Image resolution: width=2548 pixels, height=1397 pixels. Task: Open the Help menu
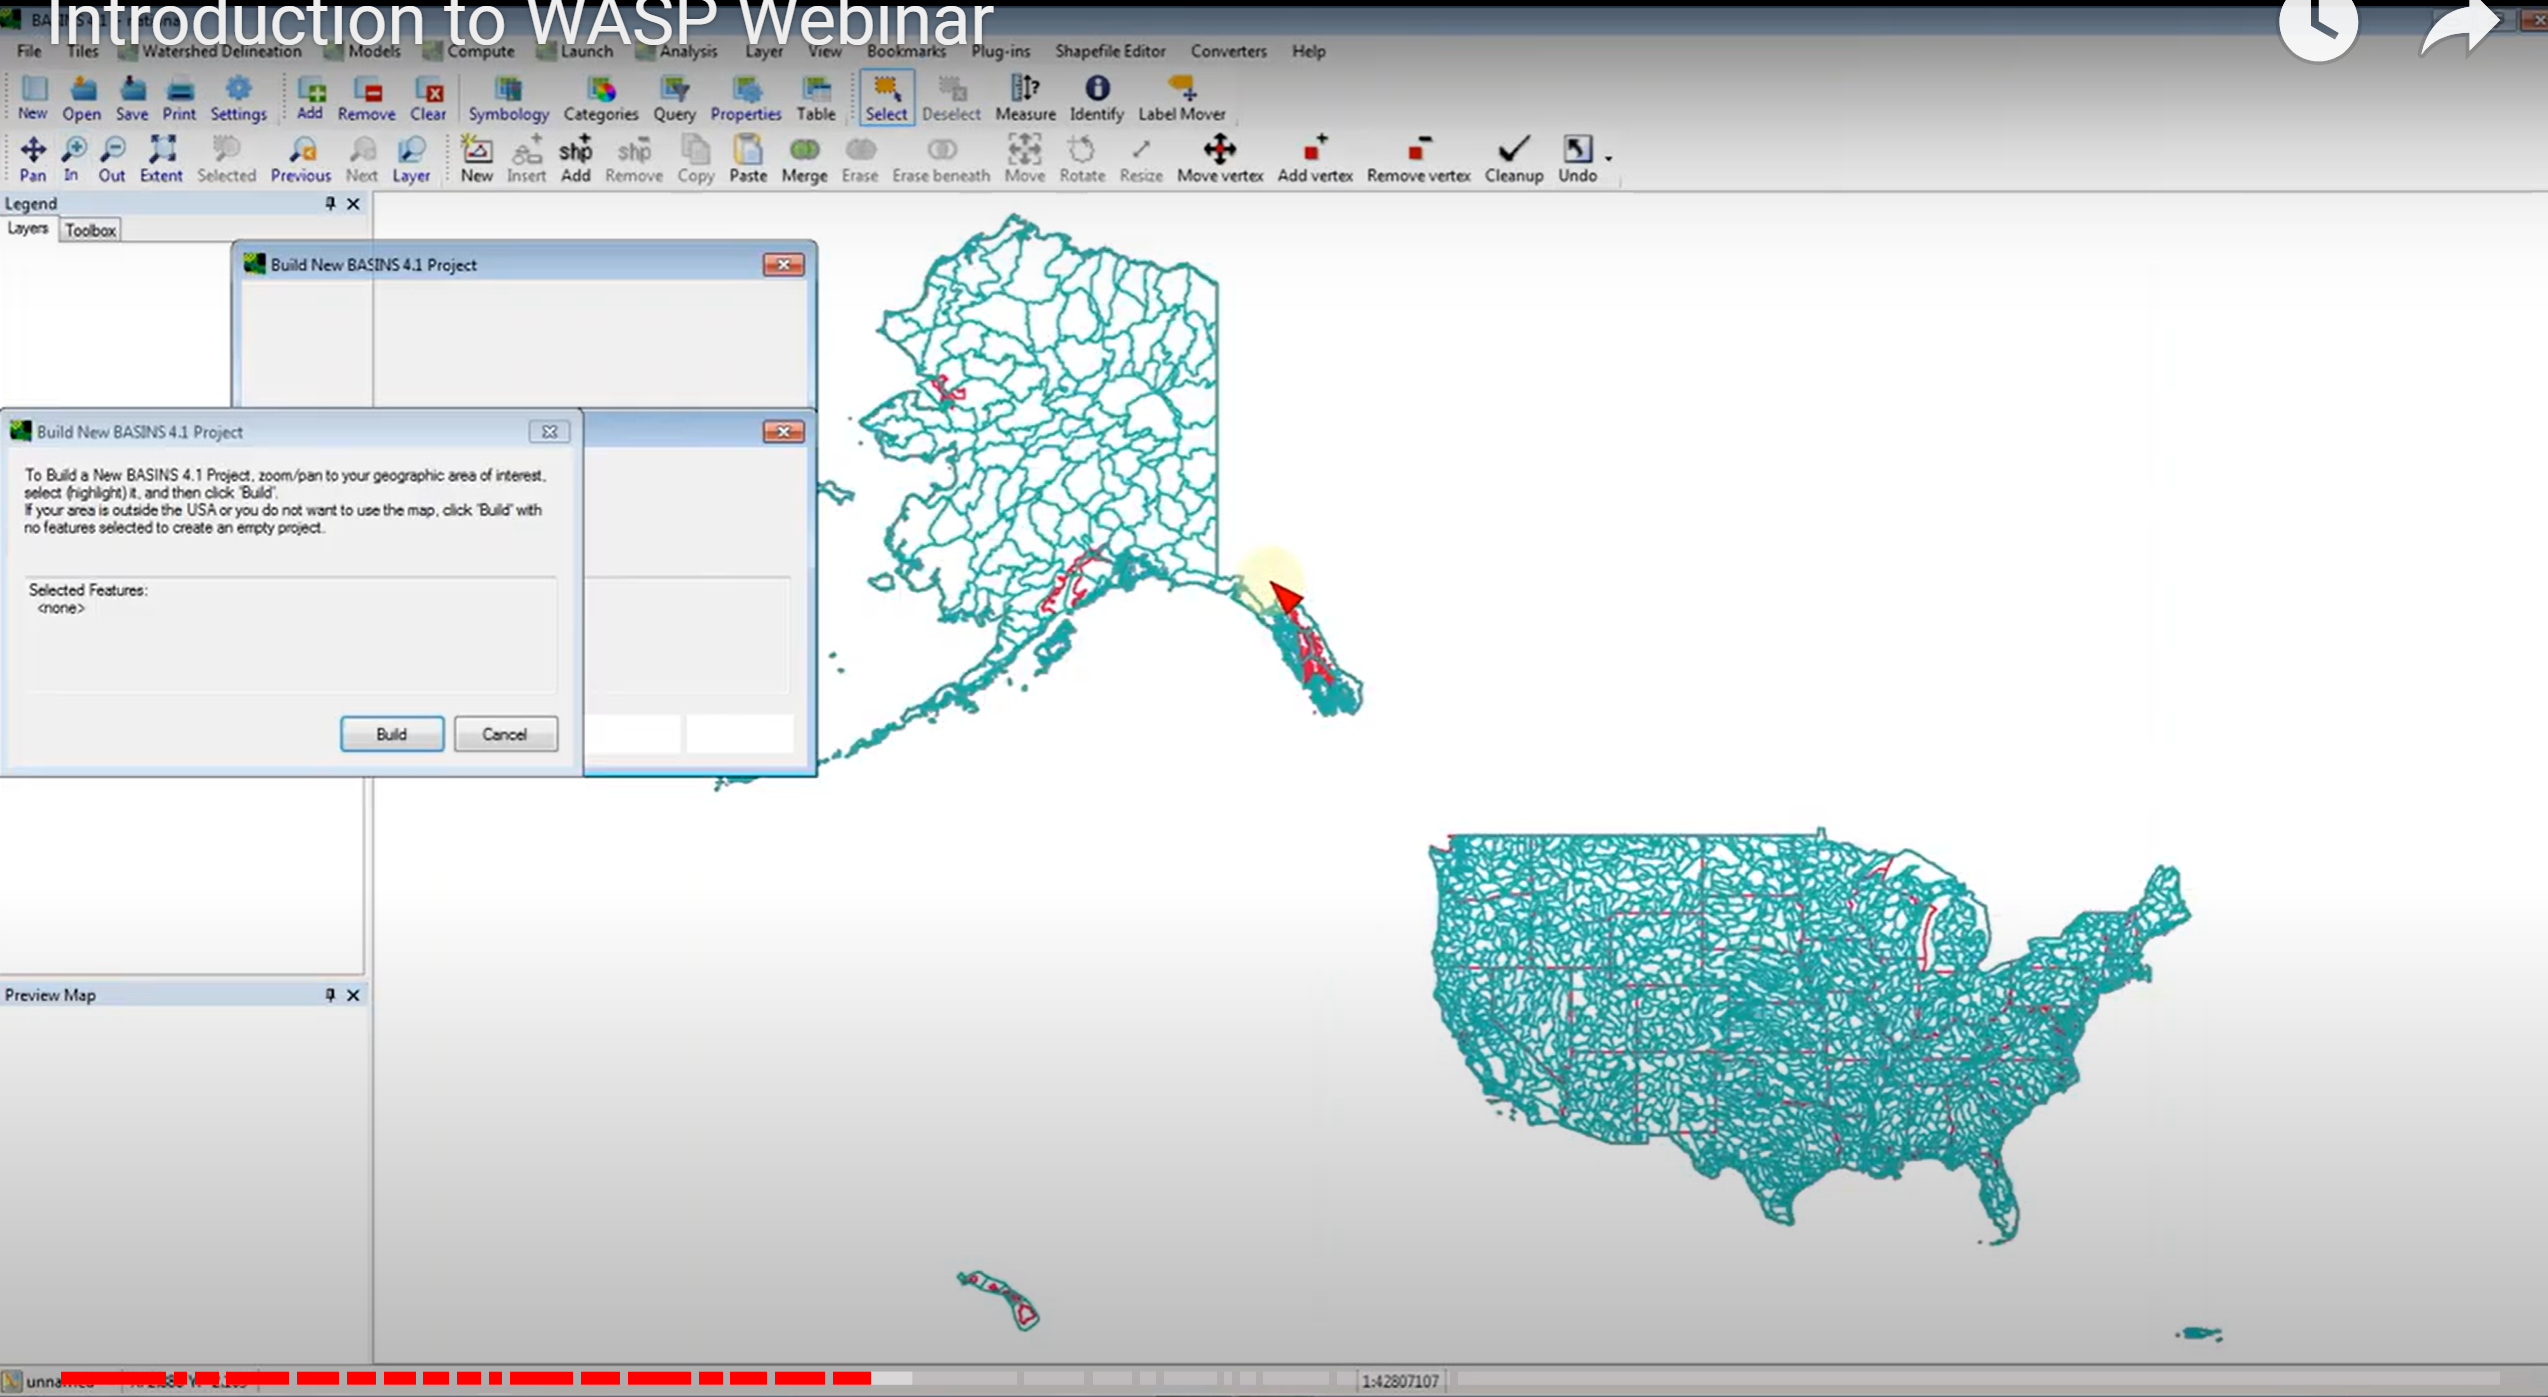[1308, 51]
